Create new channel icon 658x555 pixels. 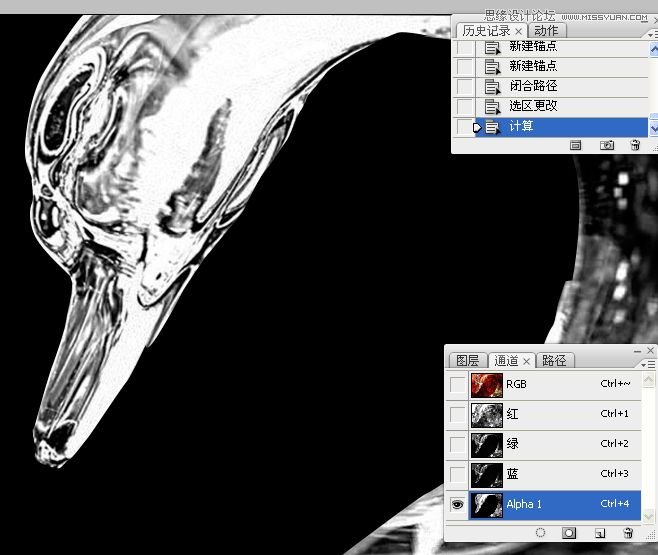tap(600, 533)
